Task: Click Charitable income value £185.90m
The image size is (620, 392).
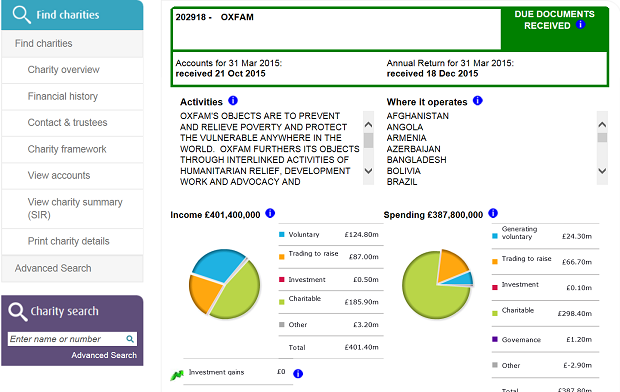Action: [x=361, y=302]
